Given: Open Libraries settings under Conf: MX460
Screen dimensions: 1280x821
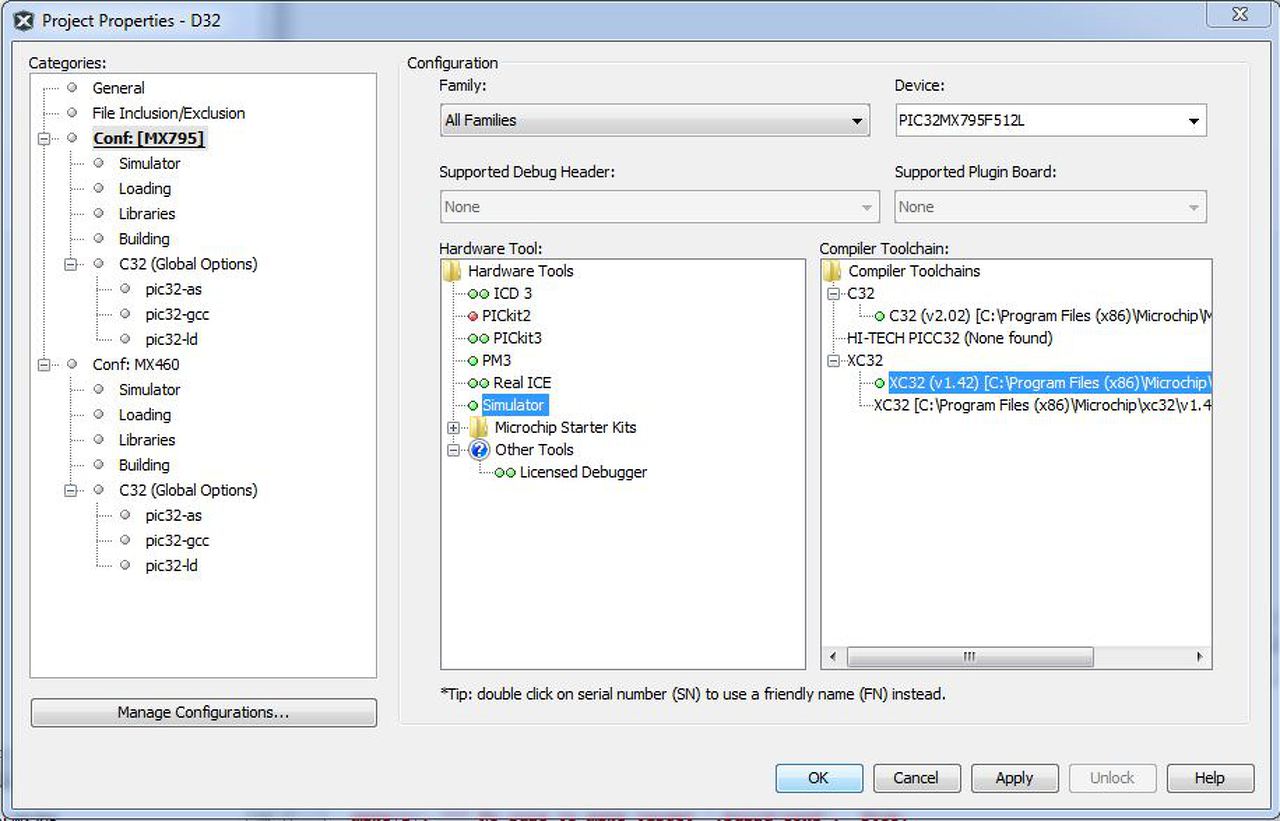Looking at the screenshot, I should pyautogui.click(x=146, y=440).
